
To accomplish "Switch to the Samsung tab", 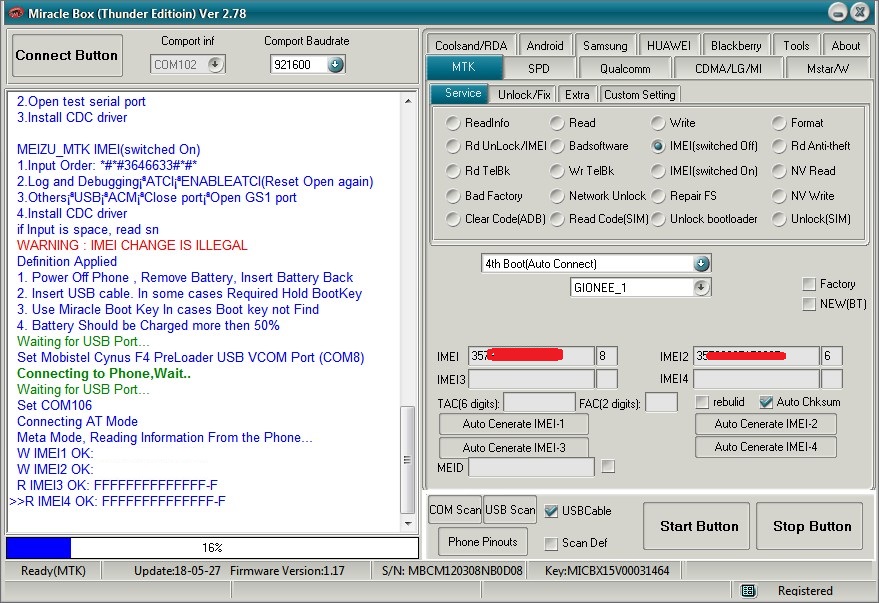I will [605, 45].
